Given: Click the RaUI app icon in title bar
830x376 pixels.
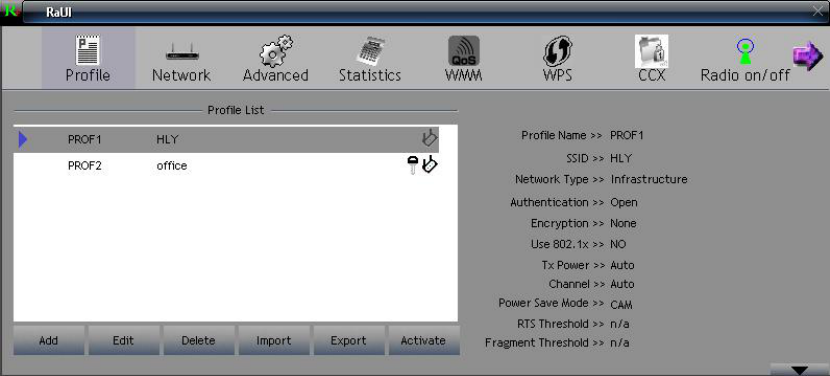Looking at the screenshot, I should coord(11,11).
